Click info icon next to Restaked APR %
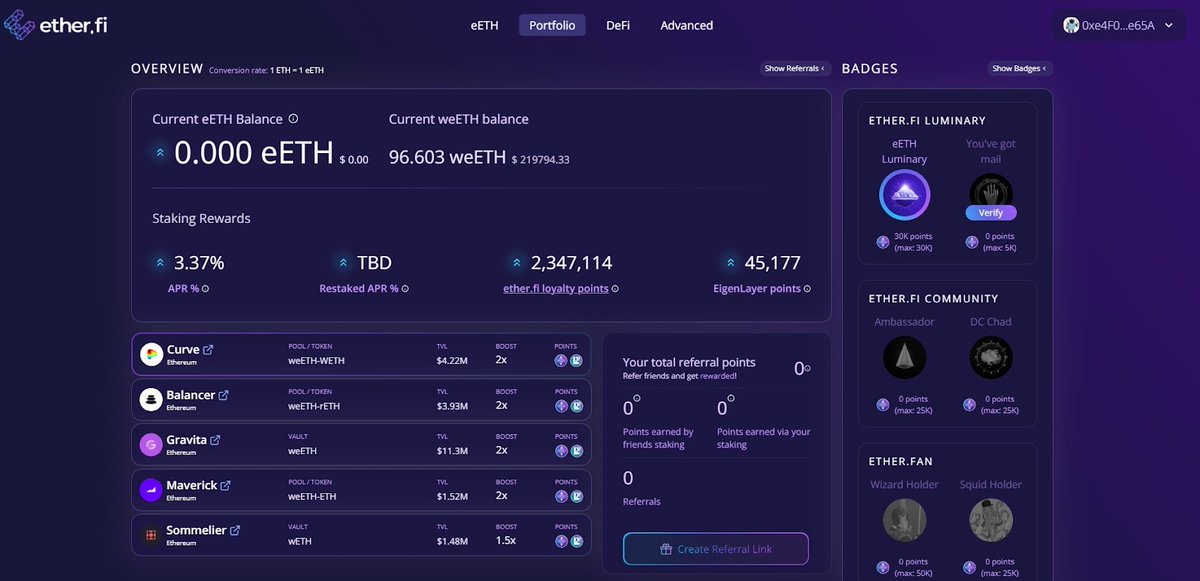1200x581 pixels. click(x=405, y=289)
